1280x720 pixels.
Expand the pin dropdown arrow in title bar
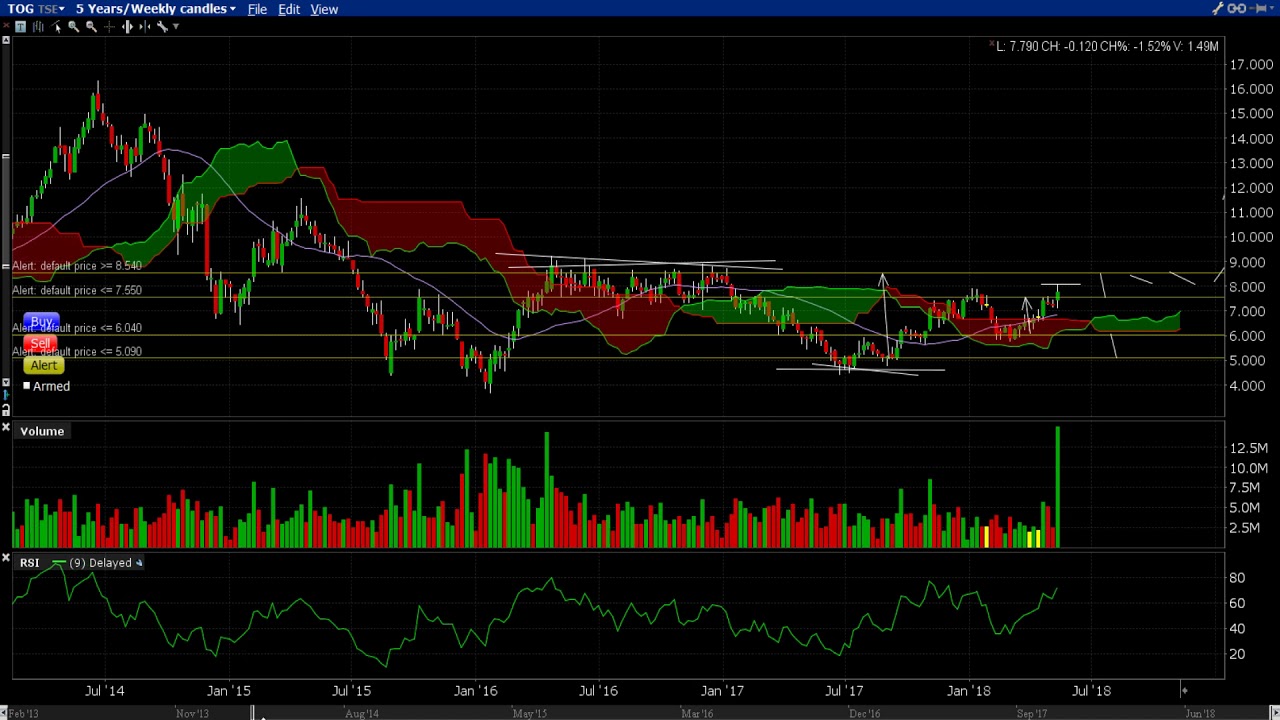[x=1273, y=9]
